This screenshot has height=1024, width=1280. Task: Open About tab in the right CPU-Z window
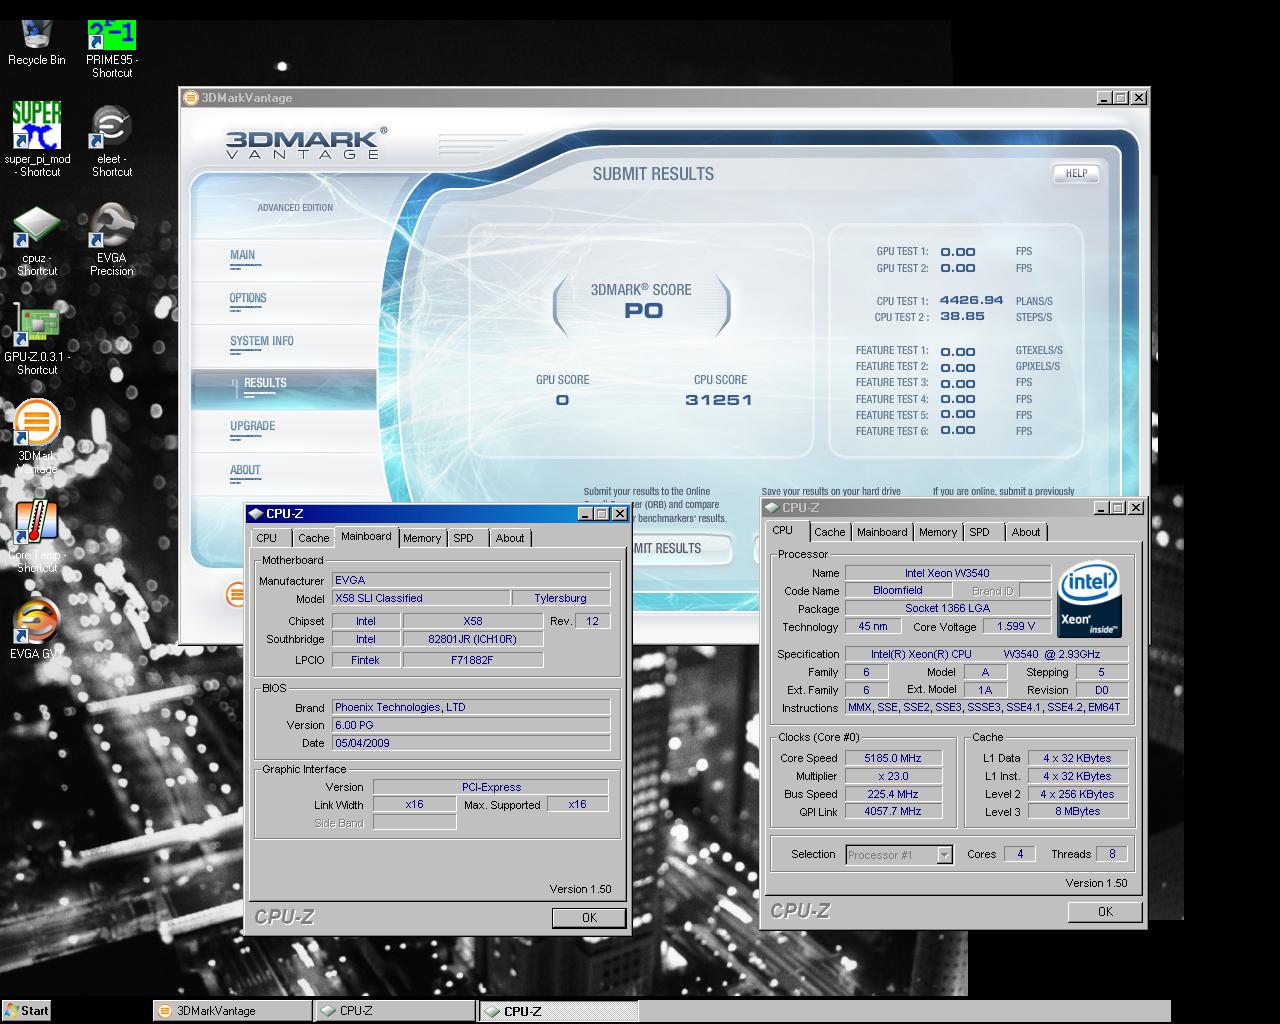[1026, 532]
